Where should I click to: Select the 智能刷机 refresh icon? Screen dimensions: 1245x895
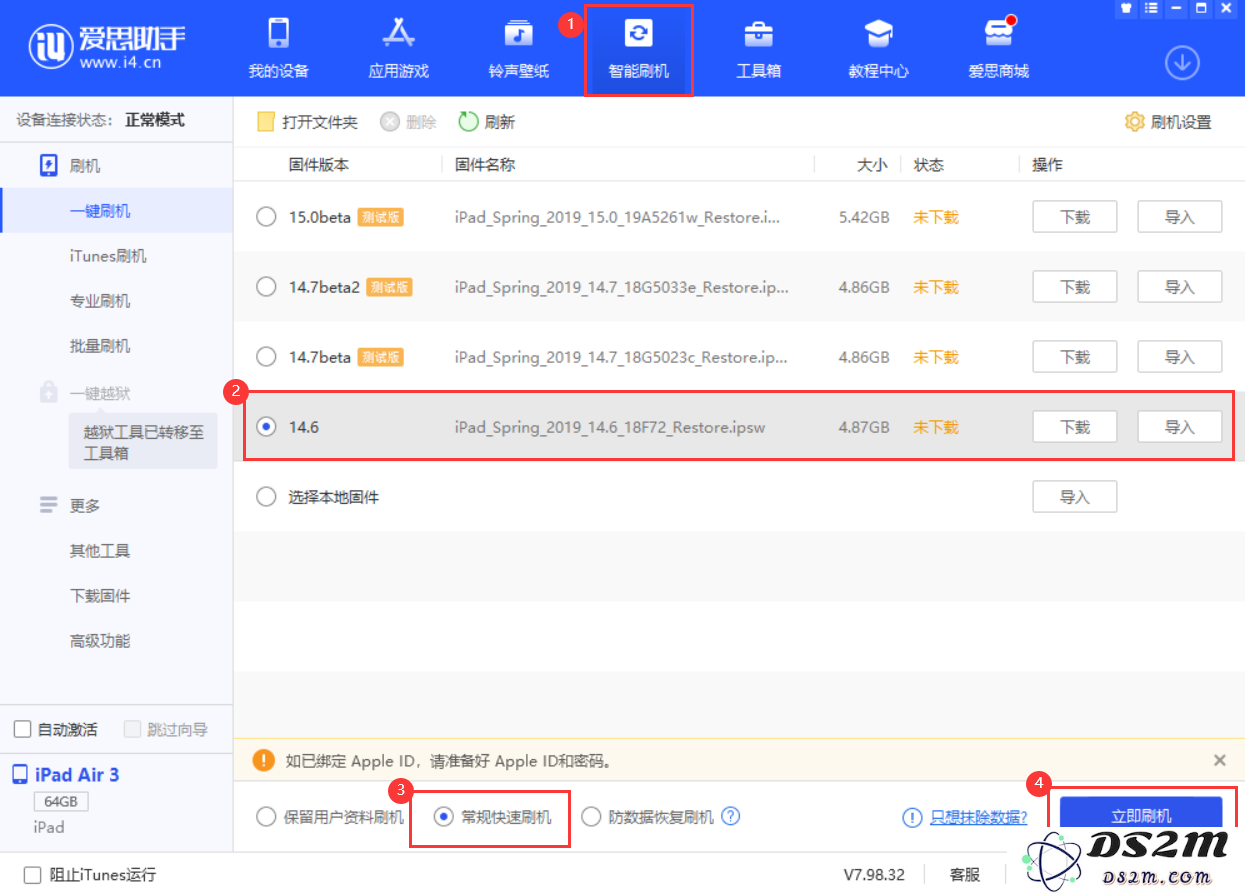(638, 34)
